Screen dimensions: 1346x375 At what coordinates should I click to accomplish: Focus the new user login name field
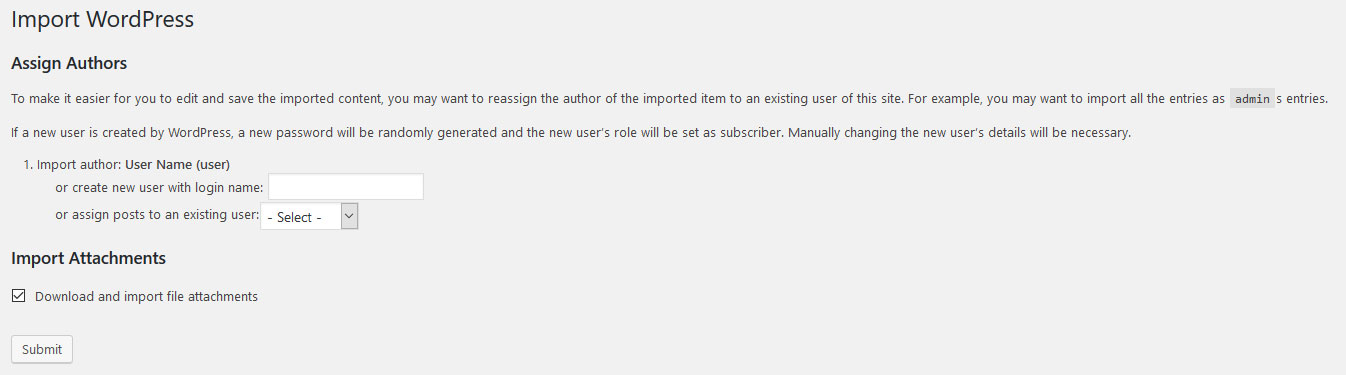point(346,187)
